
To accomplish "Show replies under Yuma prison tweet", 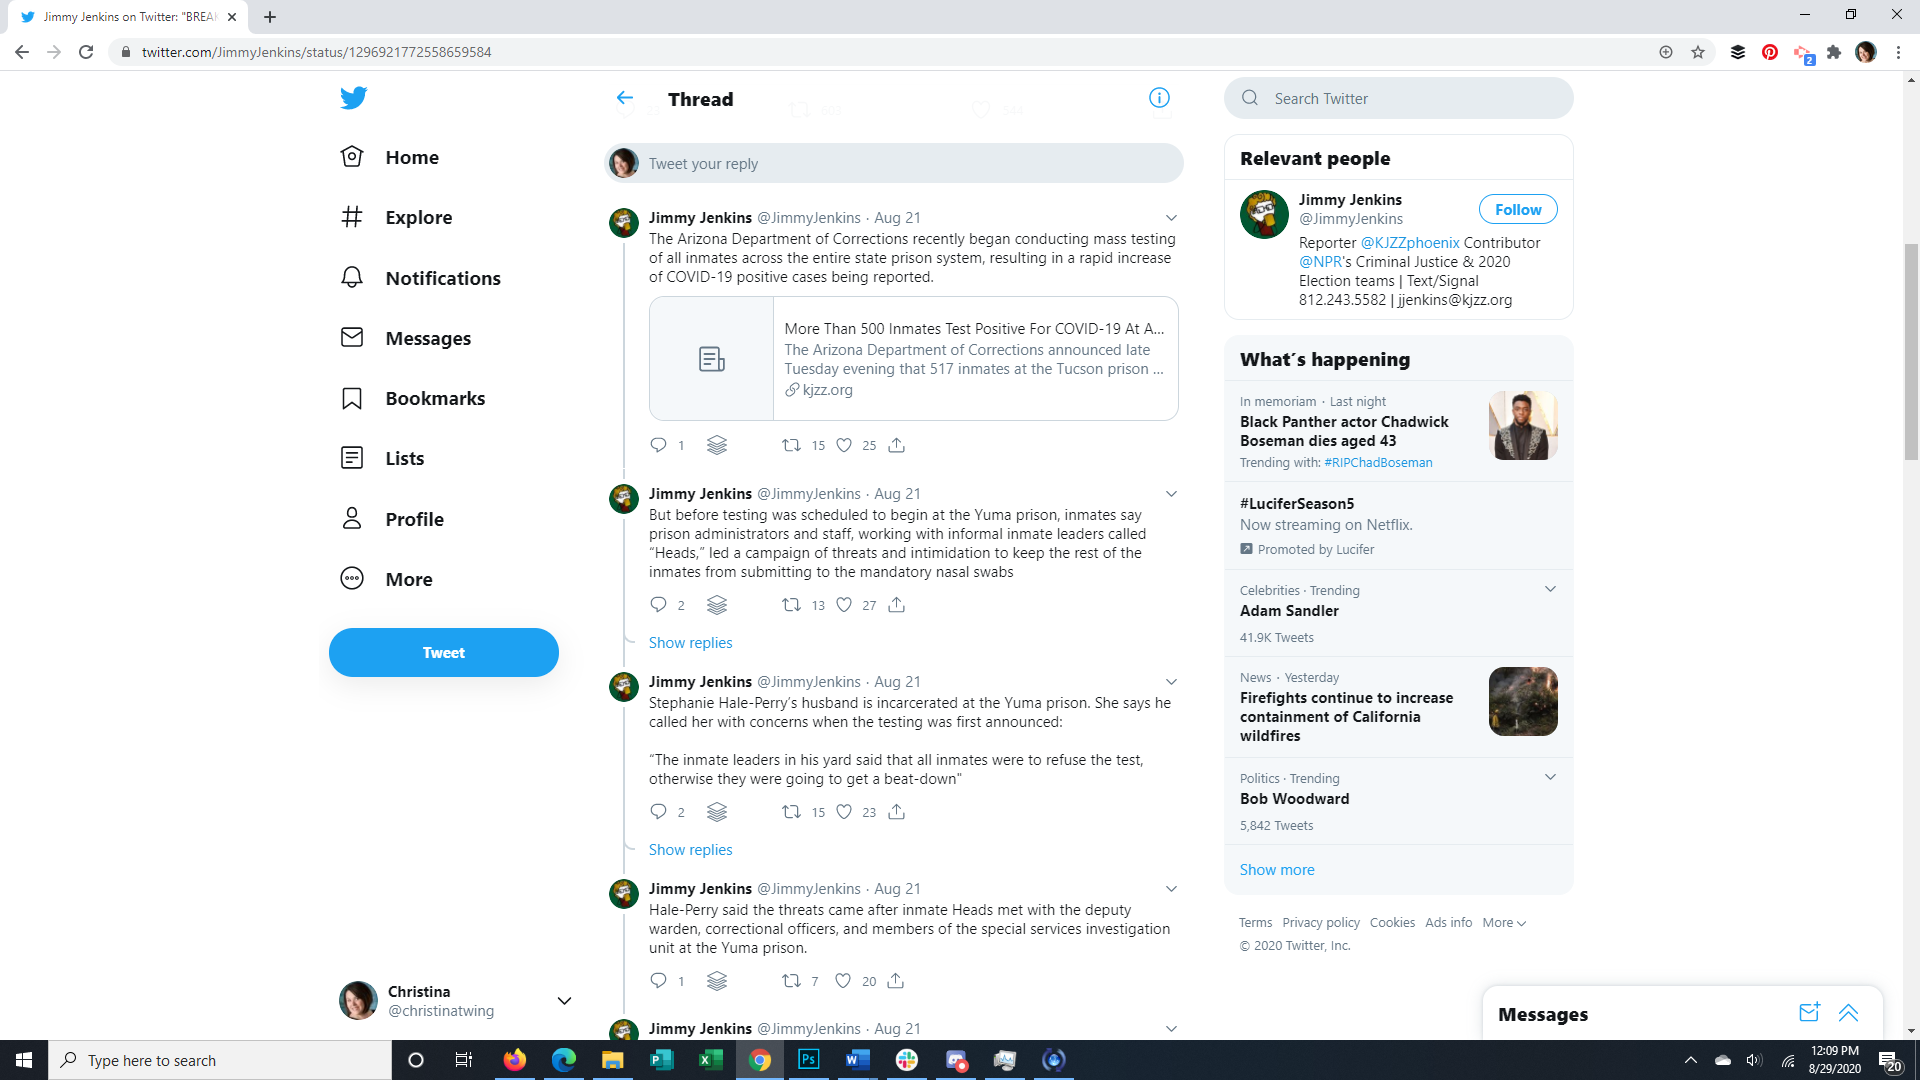I will 690,643.
